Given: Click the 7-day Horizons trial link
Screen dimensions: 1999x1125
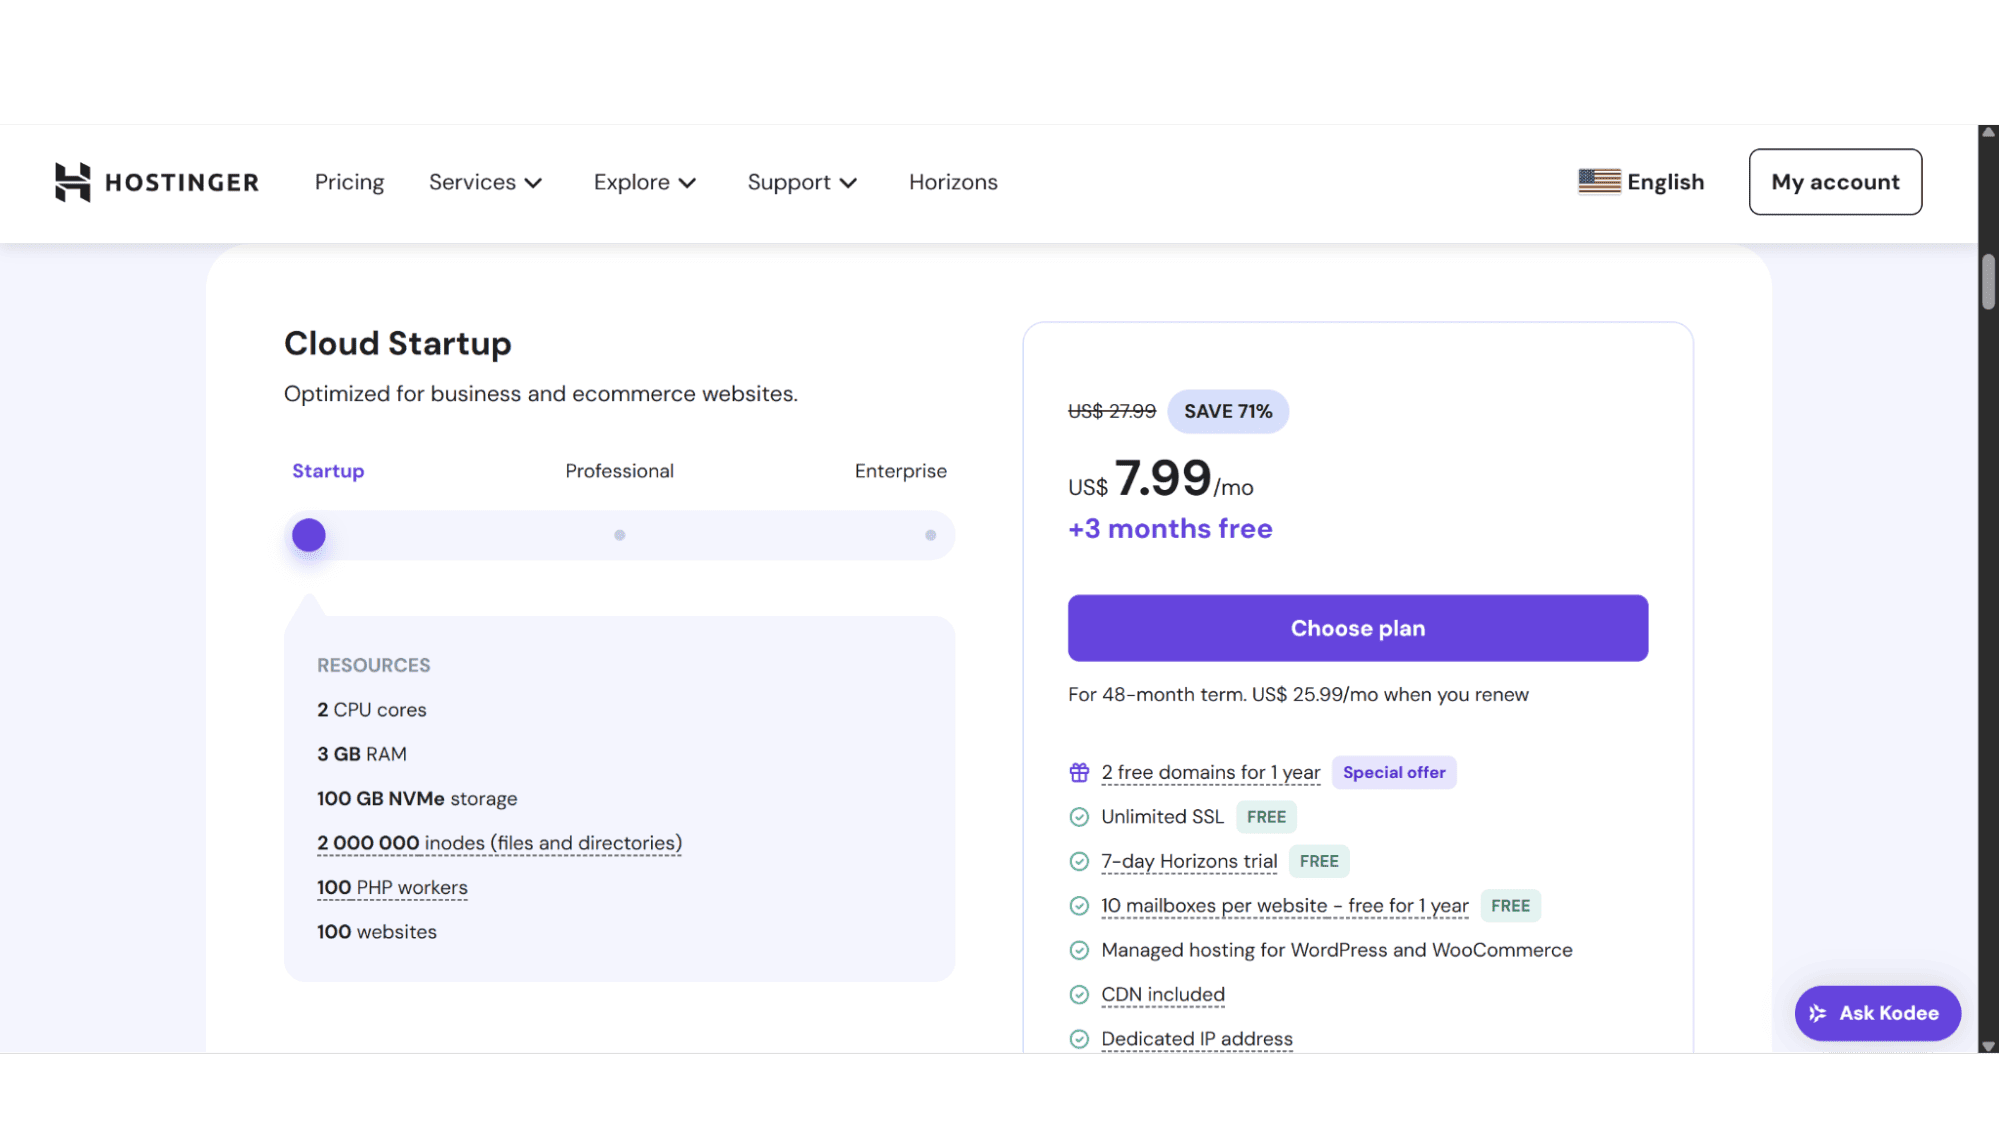Looking at the screenshot, I should (1189, 861).
